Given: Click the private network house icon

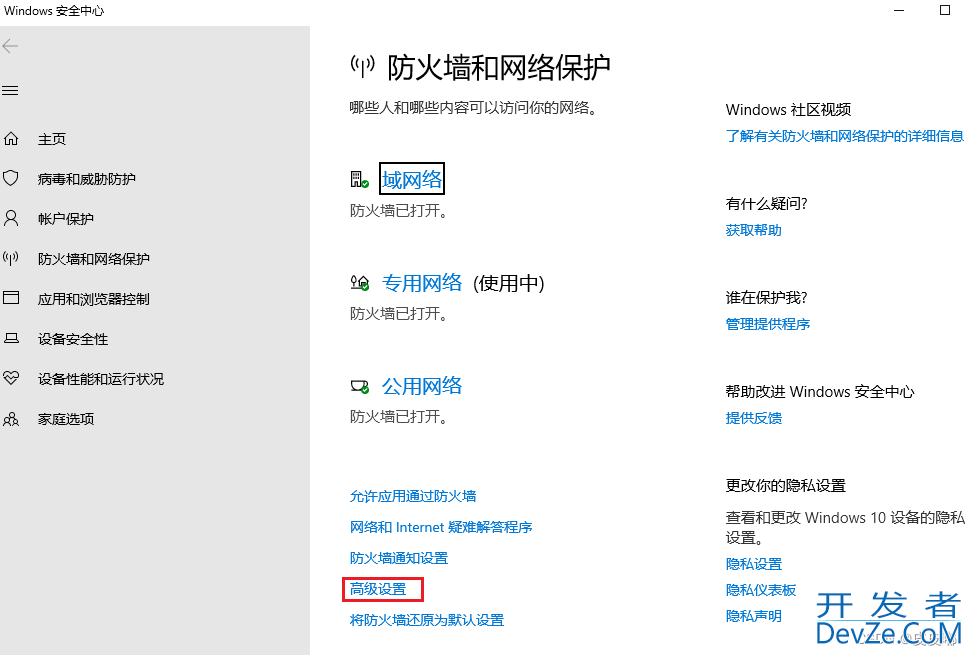Looking at the screenshot, I should (360, 283).
